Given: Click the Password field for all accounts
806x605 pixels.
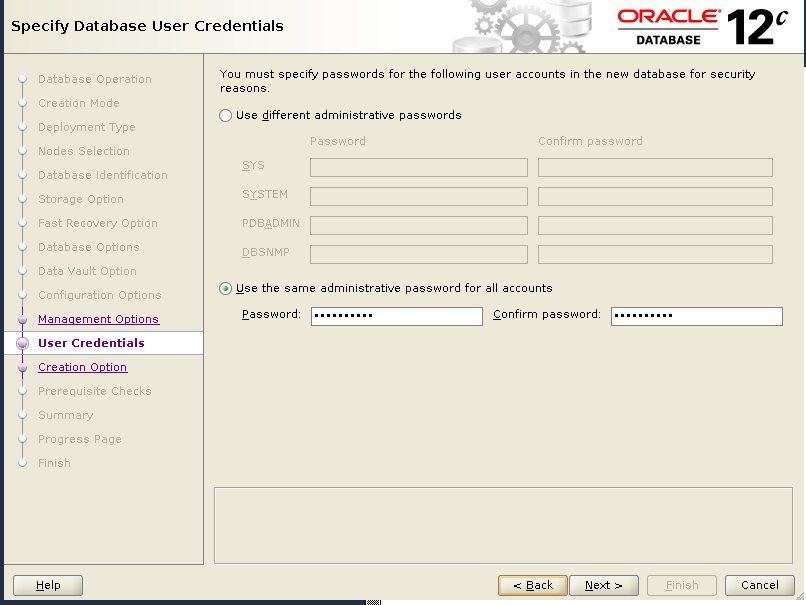Looking at the screenshot, I should coord(396,316).
